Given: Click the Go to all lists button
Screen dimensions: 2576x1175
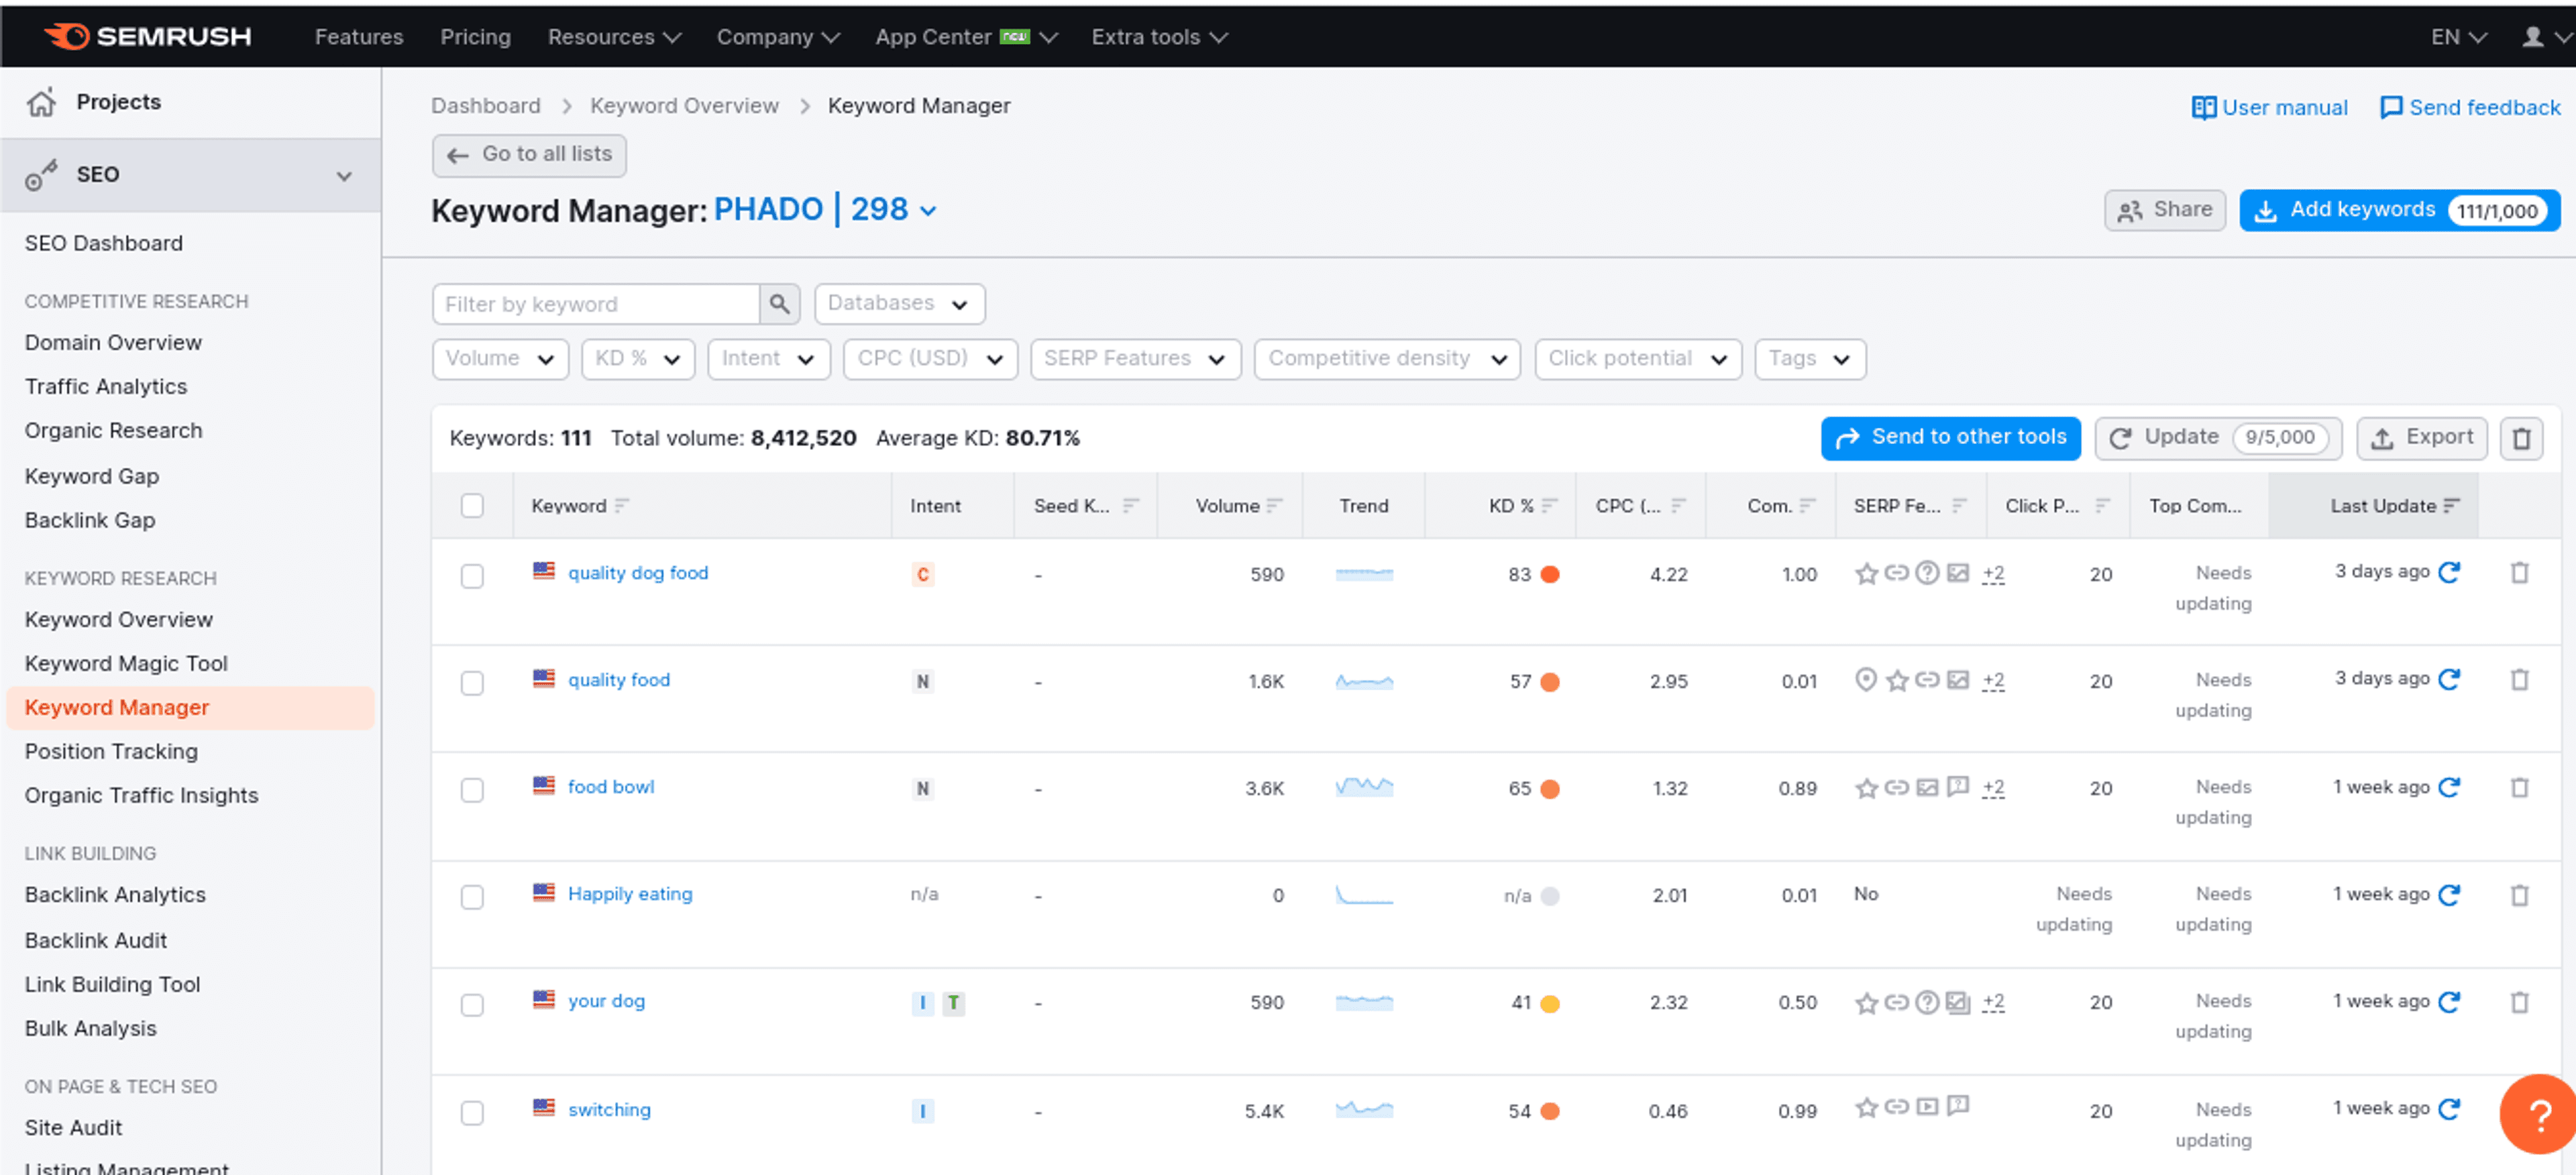Looking at the screenshot, I should [529, 155].
